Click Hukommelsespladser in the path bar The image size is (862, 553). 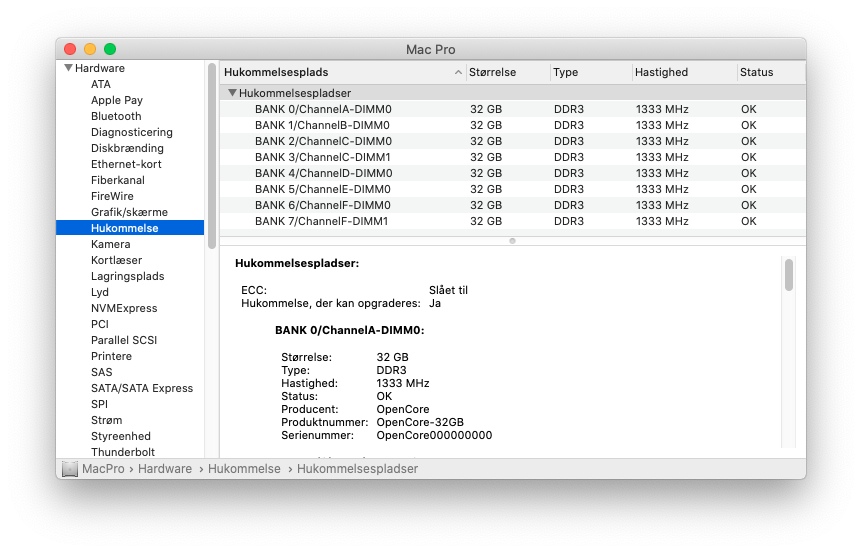(x=357, y=469)
